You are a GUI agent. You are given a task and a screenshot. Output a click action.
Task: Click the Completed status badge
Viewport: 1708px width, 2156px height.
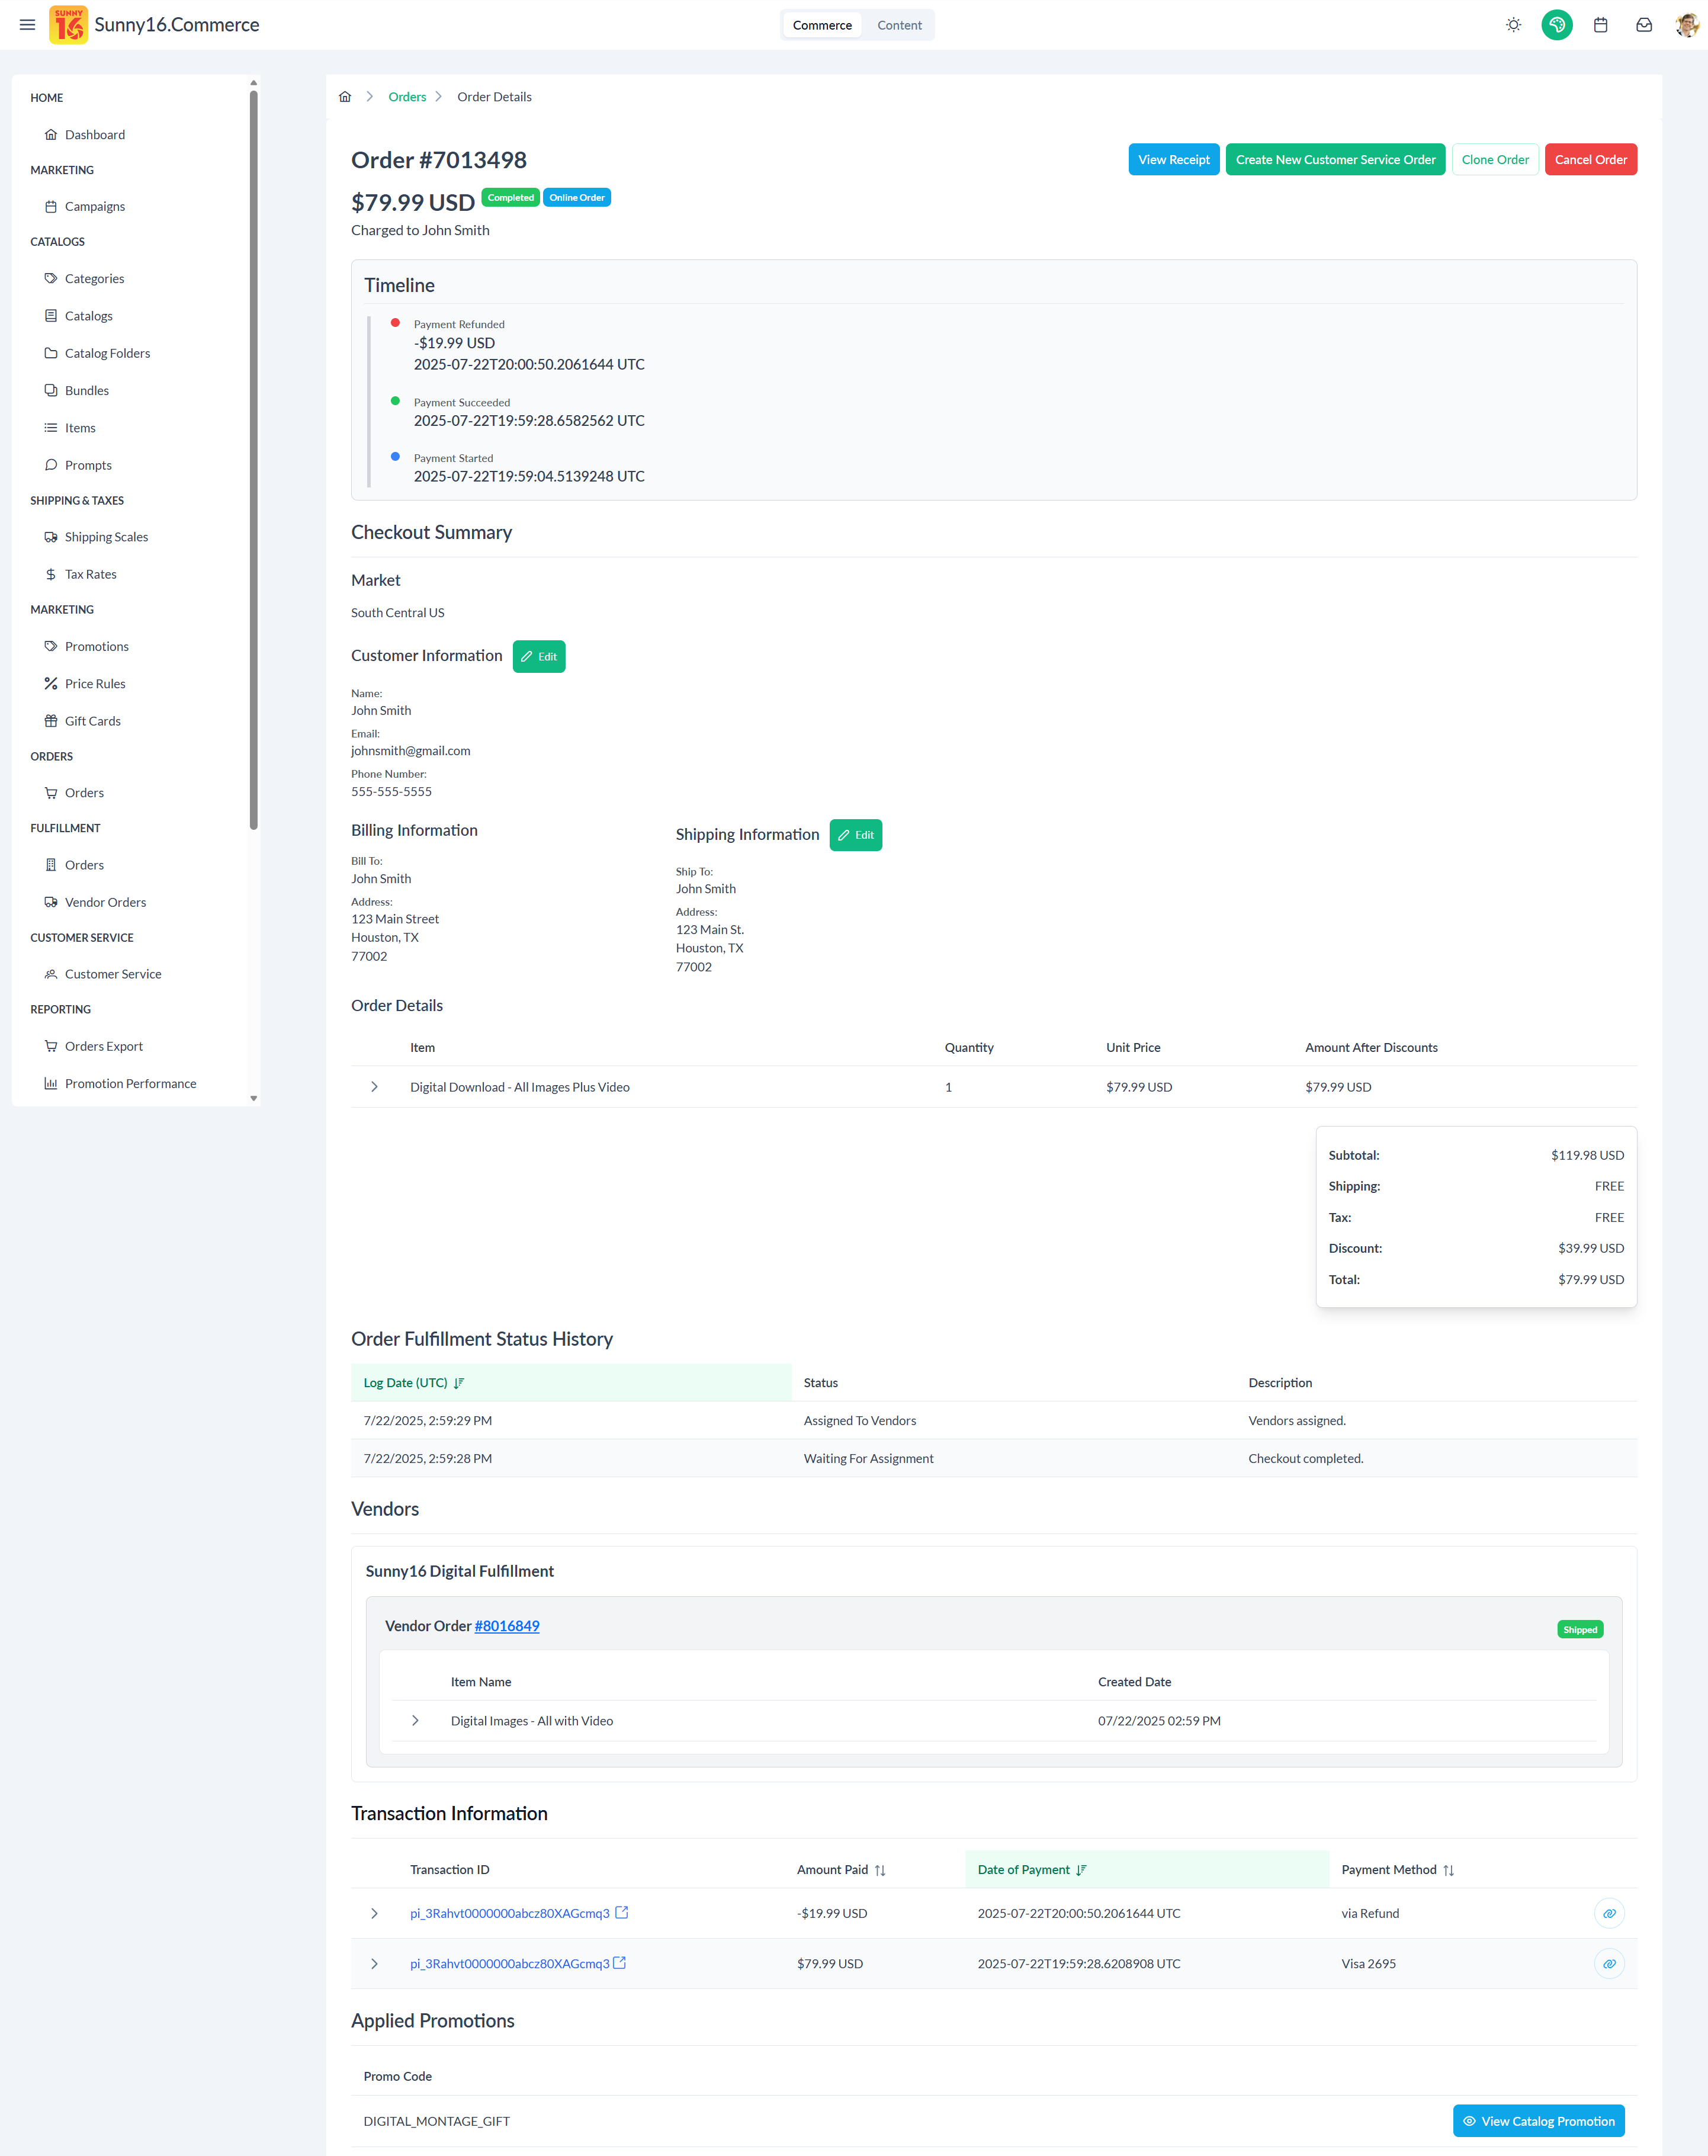510,198
